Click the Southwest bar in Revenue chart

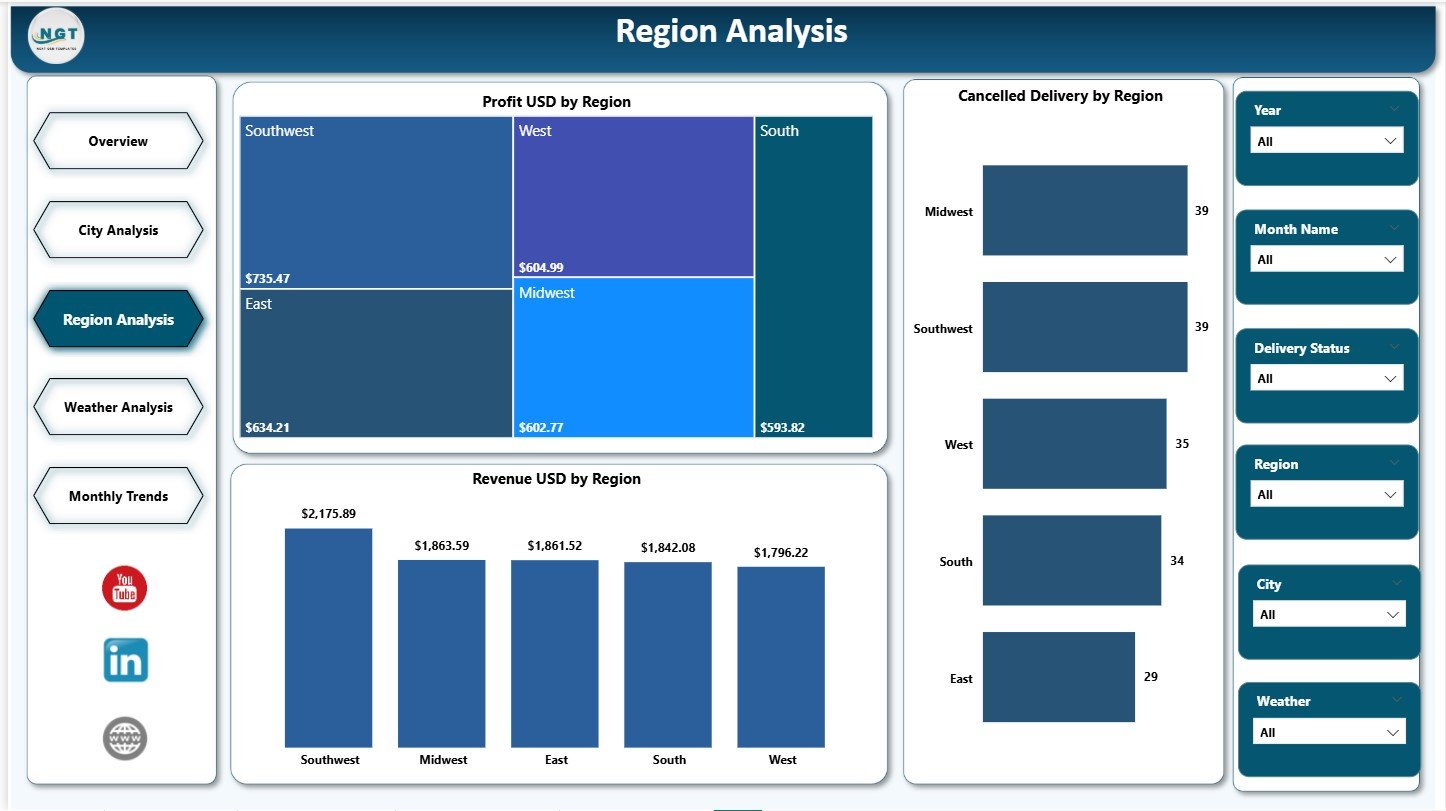click(x=328, y=637)
